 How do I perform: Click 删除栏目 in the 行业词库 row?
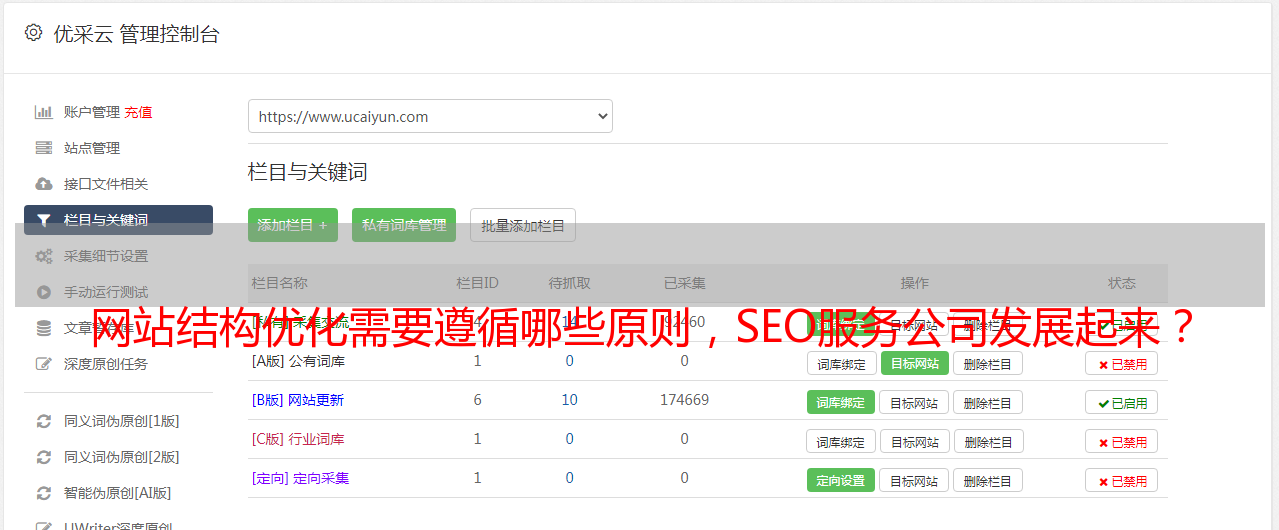coord(987,441)
